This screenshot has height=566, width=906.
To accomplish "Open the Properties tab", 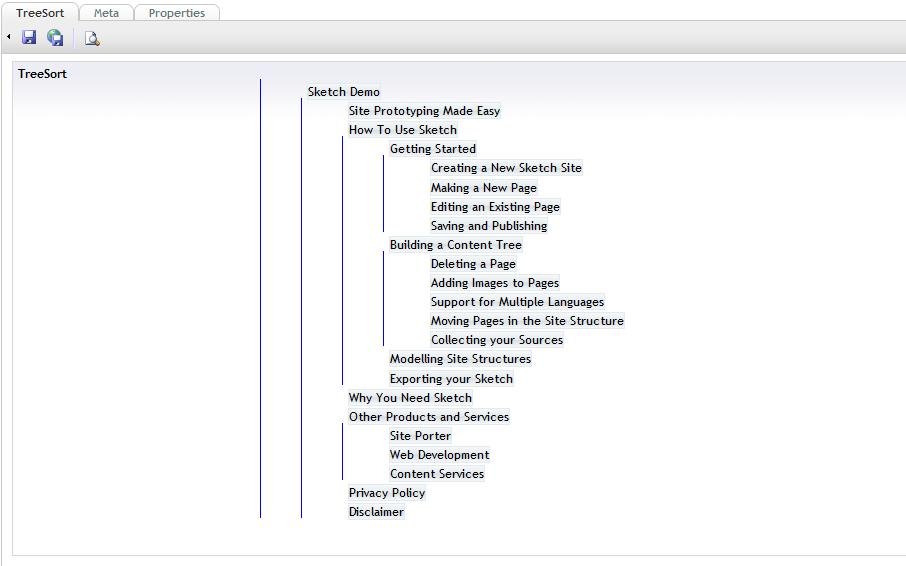I will tap(177, 13).
